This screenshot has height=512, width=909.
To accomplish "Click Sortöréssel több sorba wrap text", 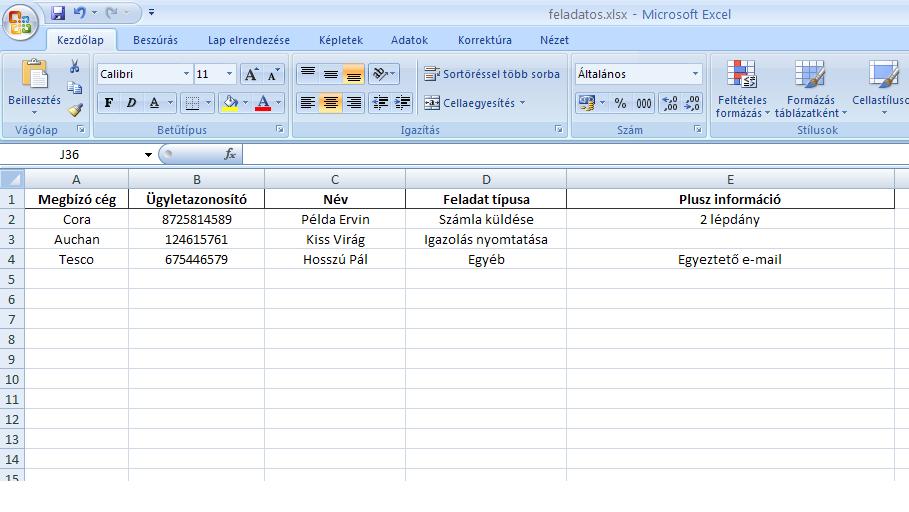I will click(492, 74).
